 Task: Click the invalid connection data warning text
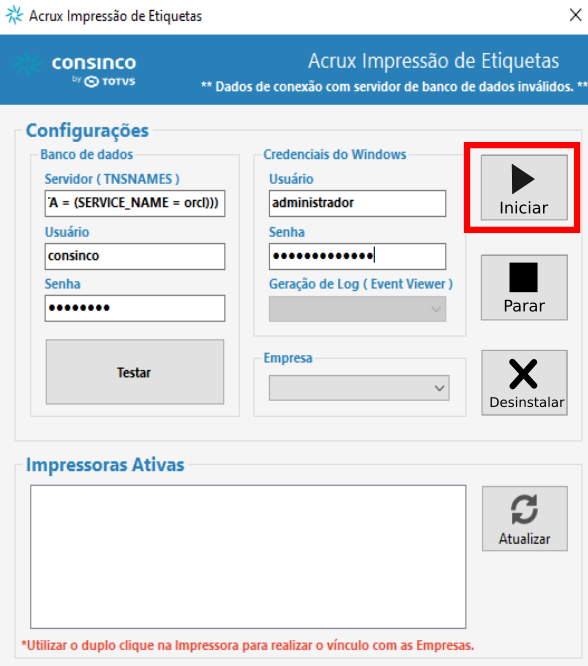click(394, 87)
